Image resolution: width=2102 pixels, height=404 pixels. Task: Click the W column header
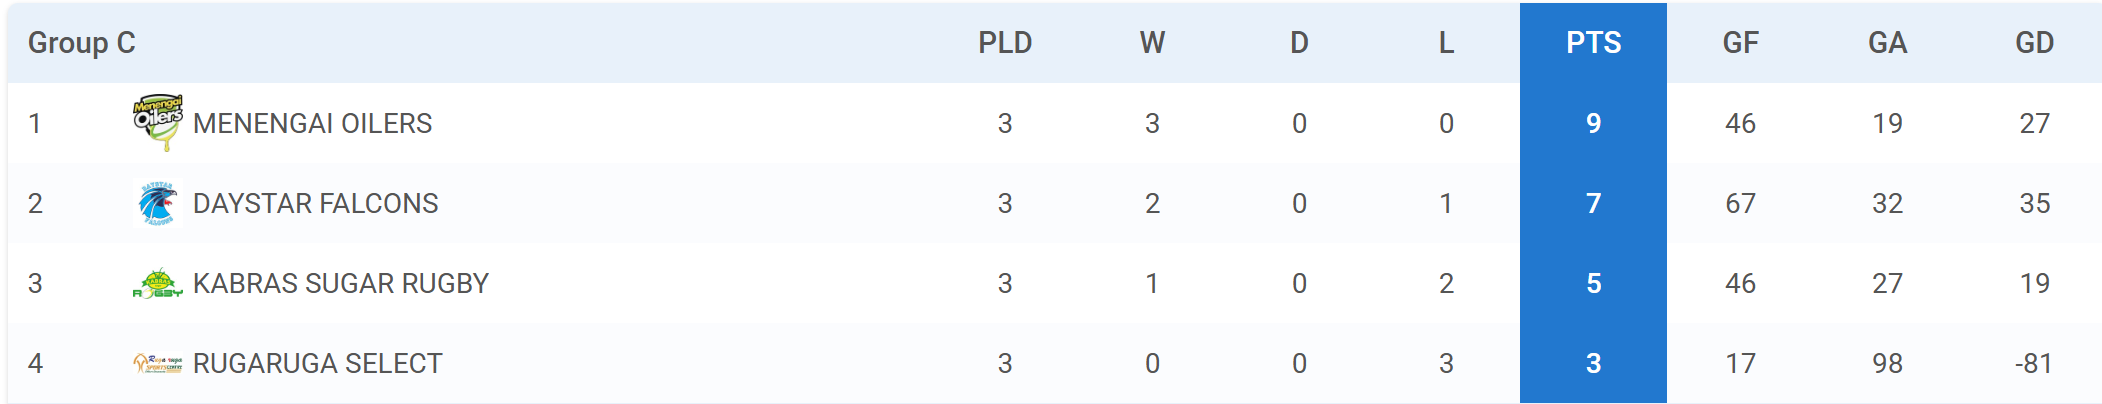coord(1152,43)
